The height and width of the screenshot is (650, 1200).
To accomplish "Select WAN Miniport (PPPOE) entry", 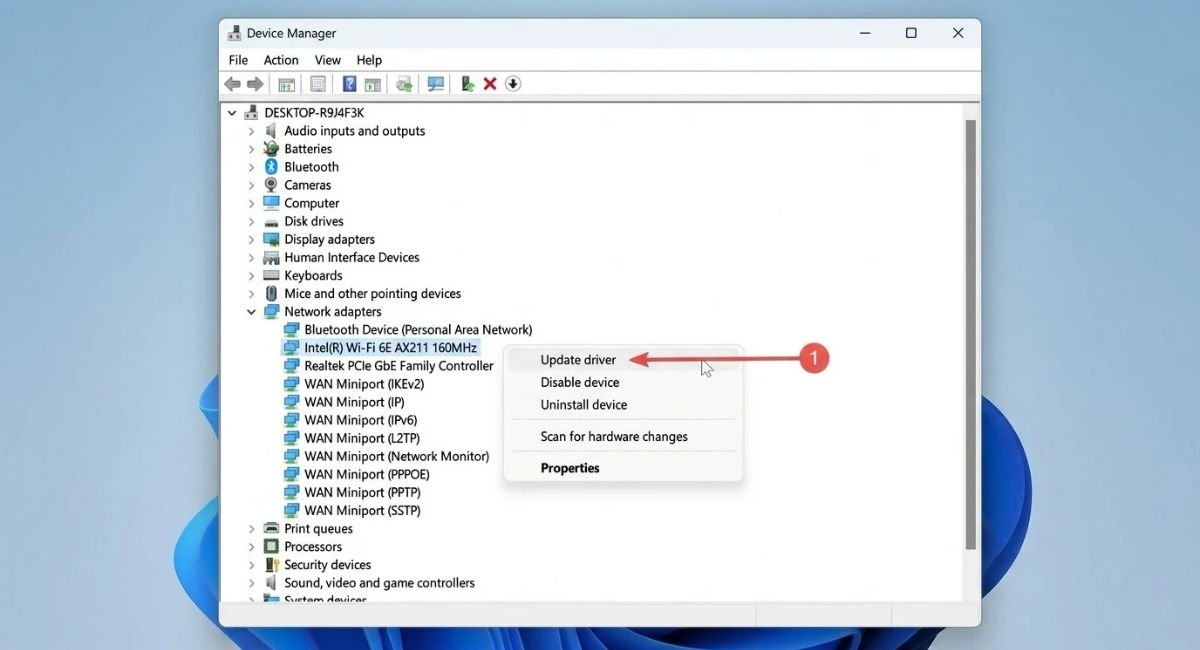I will pos(366,474).
